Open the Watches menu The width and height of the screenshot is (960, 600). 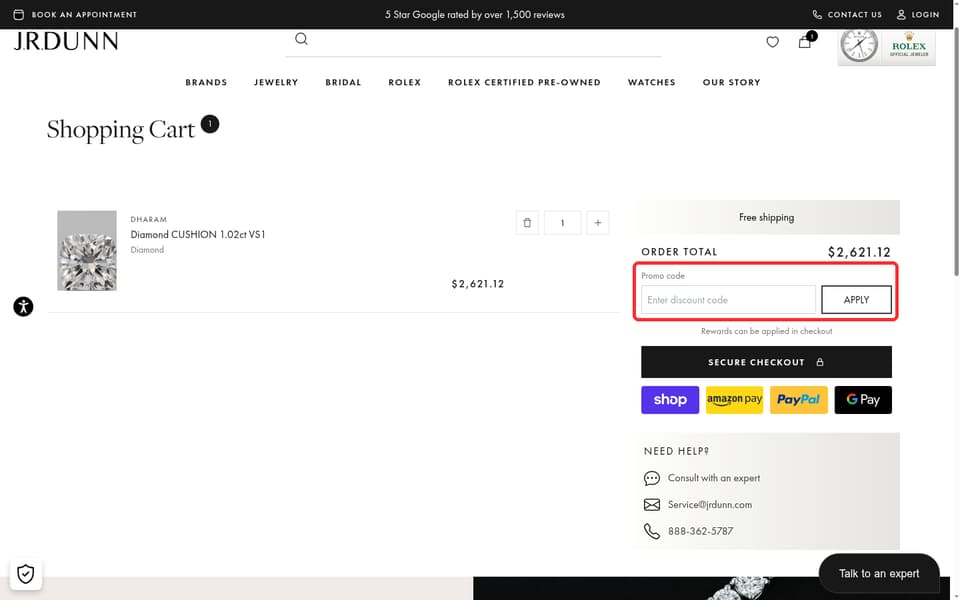pos(651,82)
